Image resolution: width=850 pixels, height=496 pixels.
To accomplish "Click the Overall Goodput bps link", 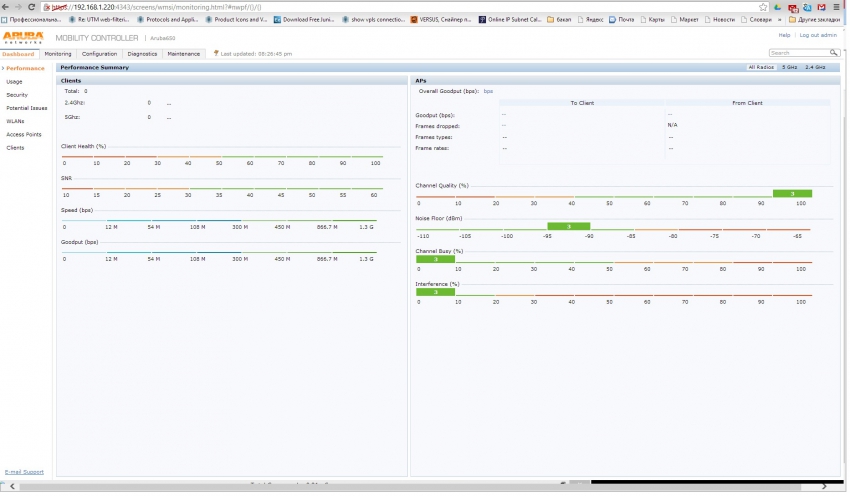I will [x=490, y=92].
